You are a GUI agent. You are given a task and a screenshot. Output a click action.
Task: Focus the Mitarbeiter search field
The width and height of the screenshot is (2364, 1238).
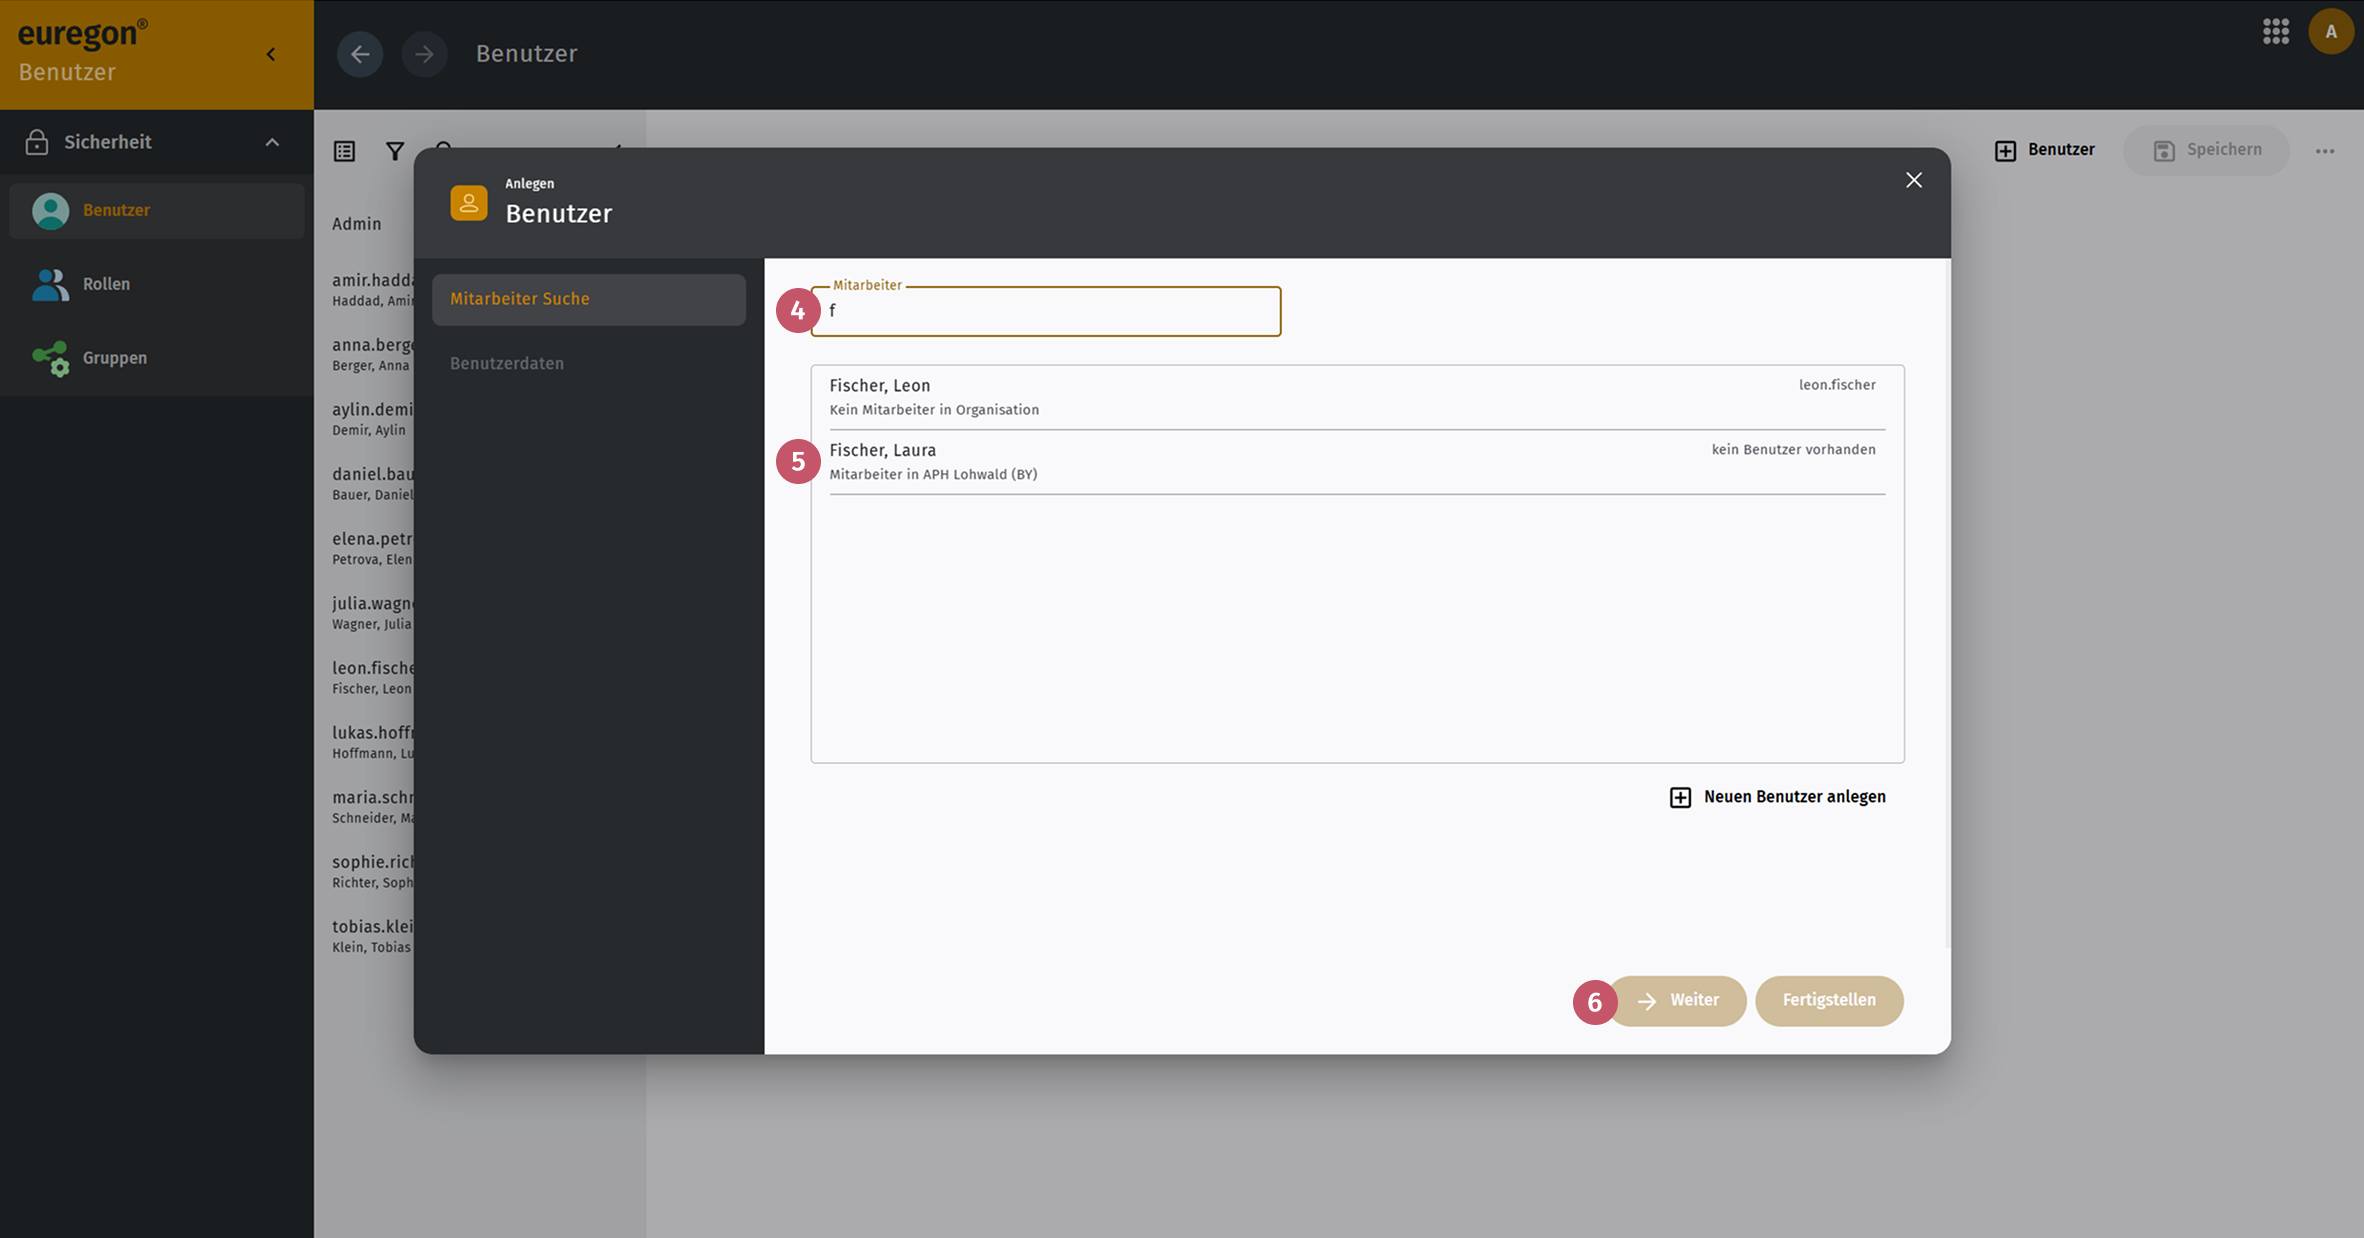point(1046,311)
